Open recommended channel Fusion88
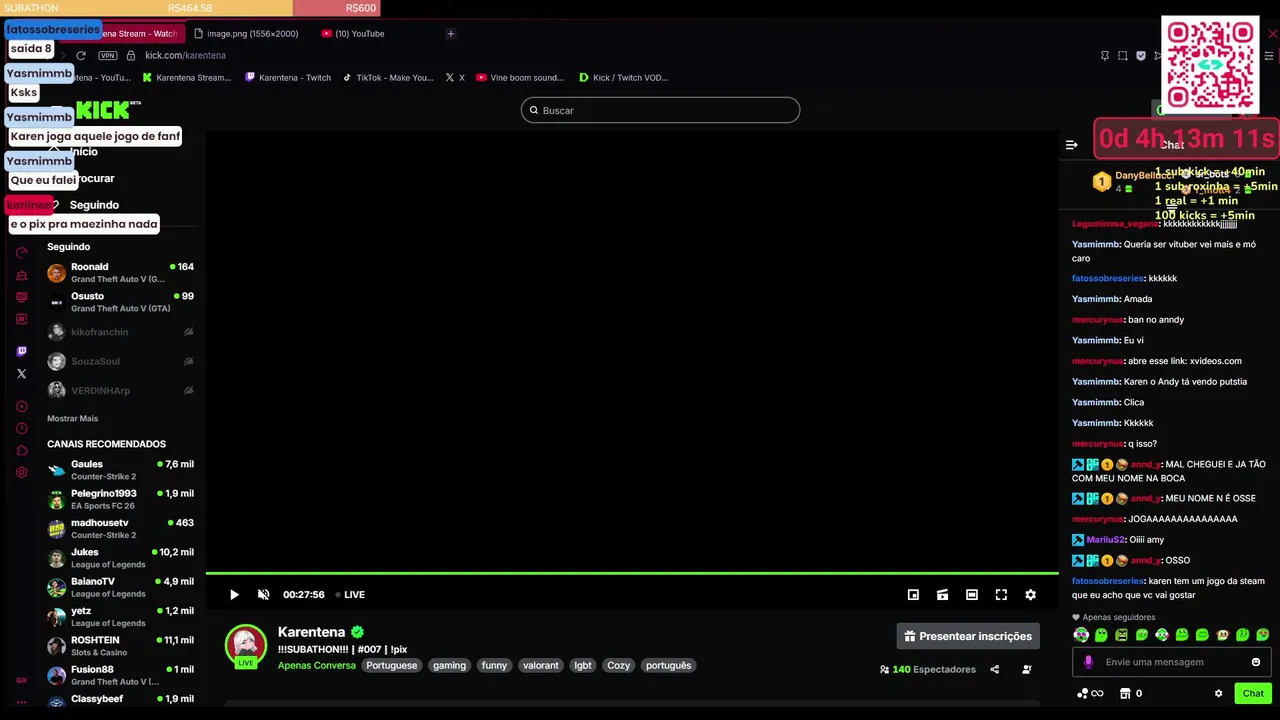The height and width of the screenshot is (720, 1280). click(120, 675)
